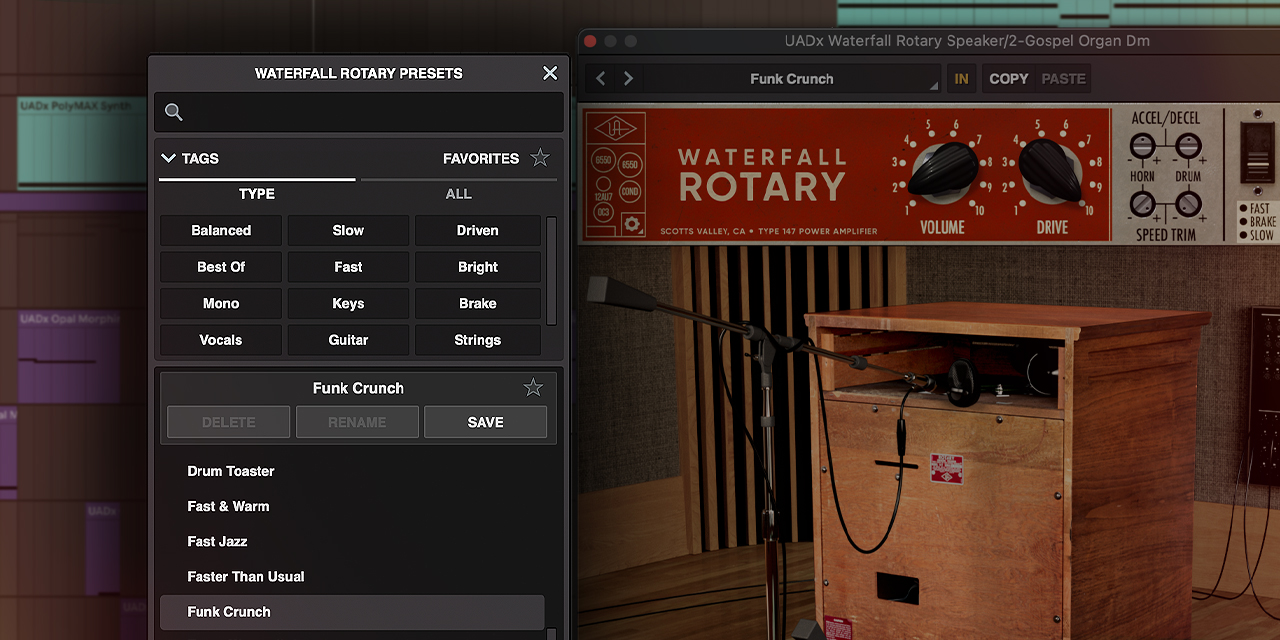Select the Fast tag
Screen dimensions: 1280x640
point(348,267)
